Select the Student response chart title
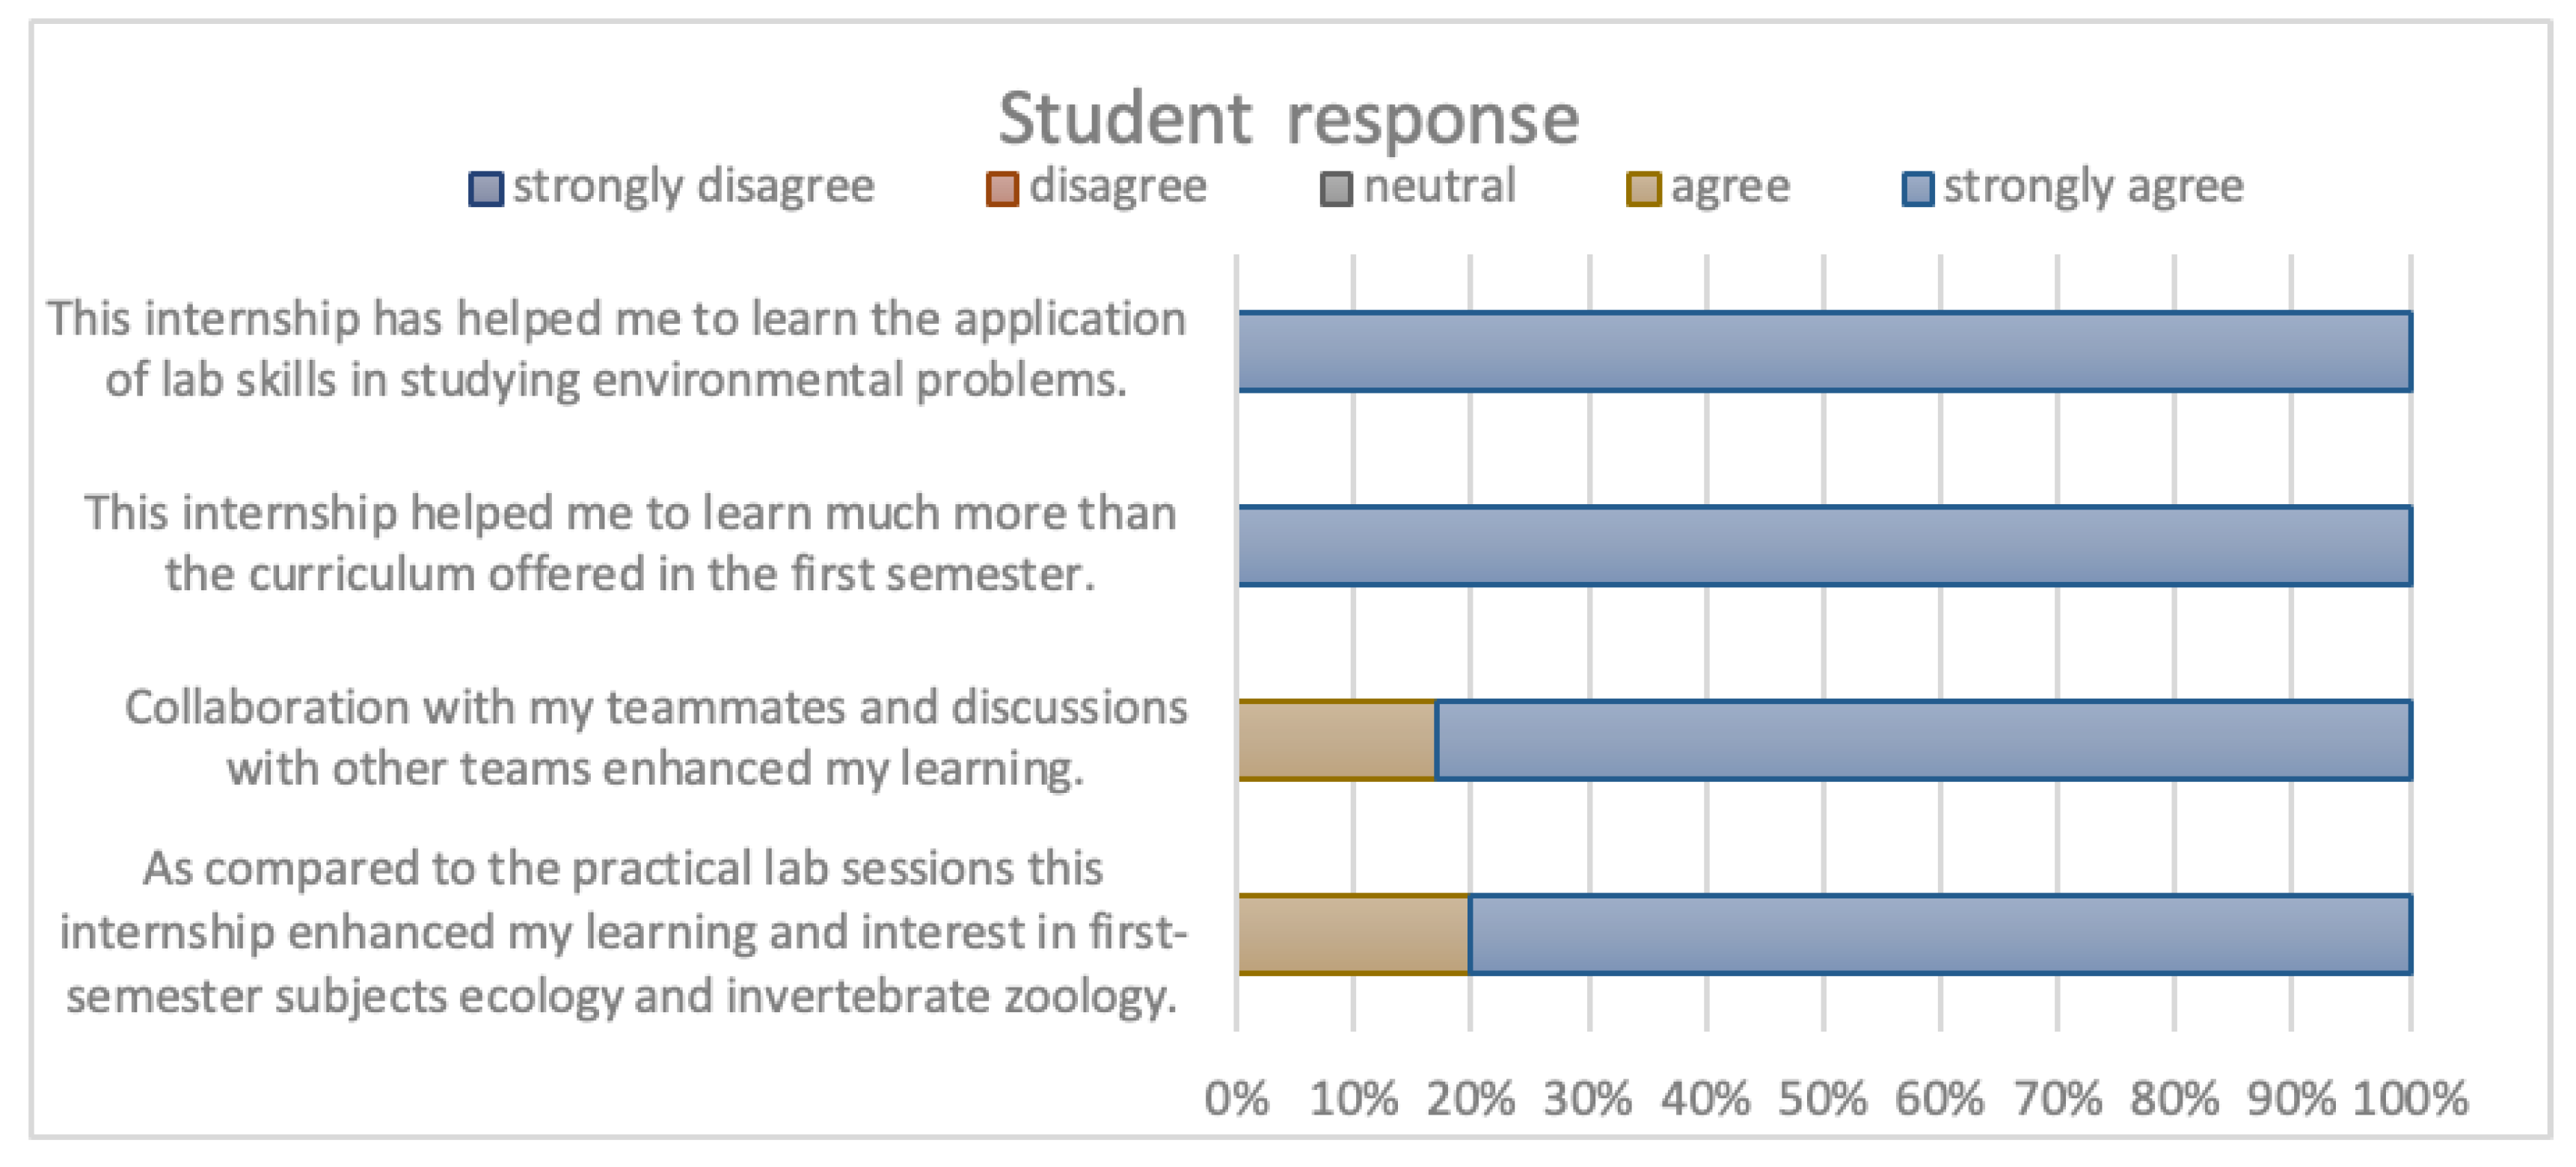The image size is (2576, 1167). point(1288,119)
